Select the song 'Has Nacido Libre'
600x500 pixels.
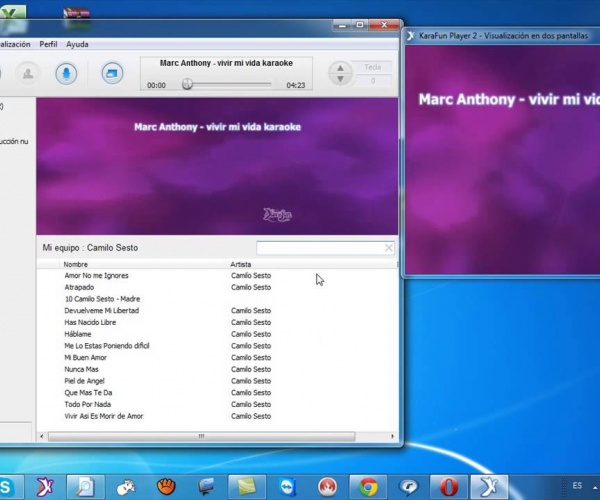(90, 322)
